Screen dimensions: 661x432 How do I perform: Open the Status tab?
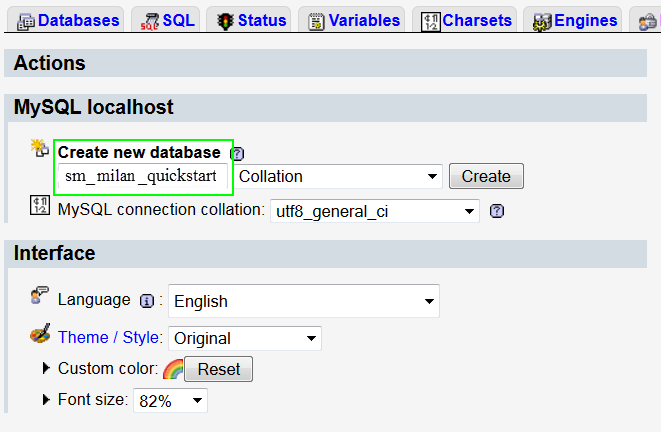(249, 20)
